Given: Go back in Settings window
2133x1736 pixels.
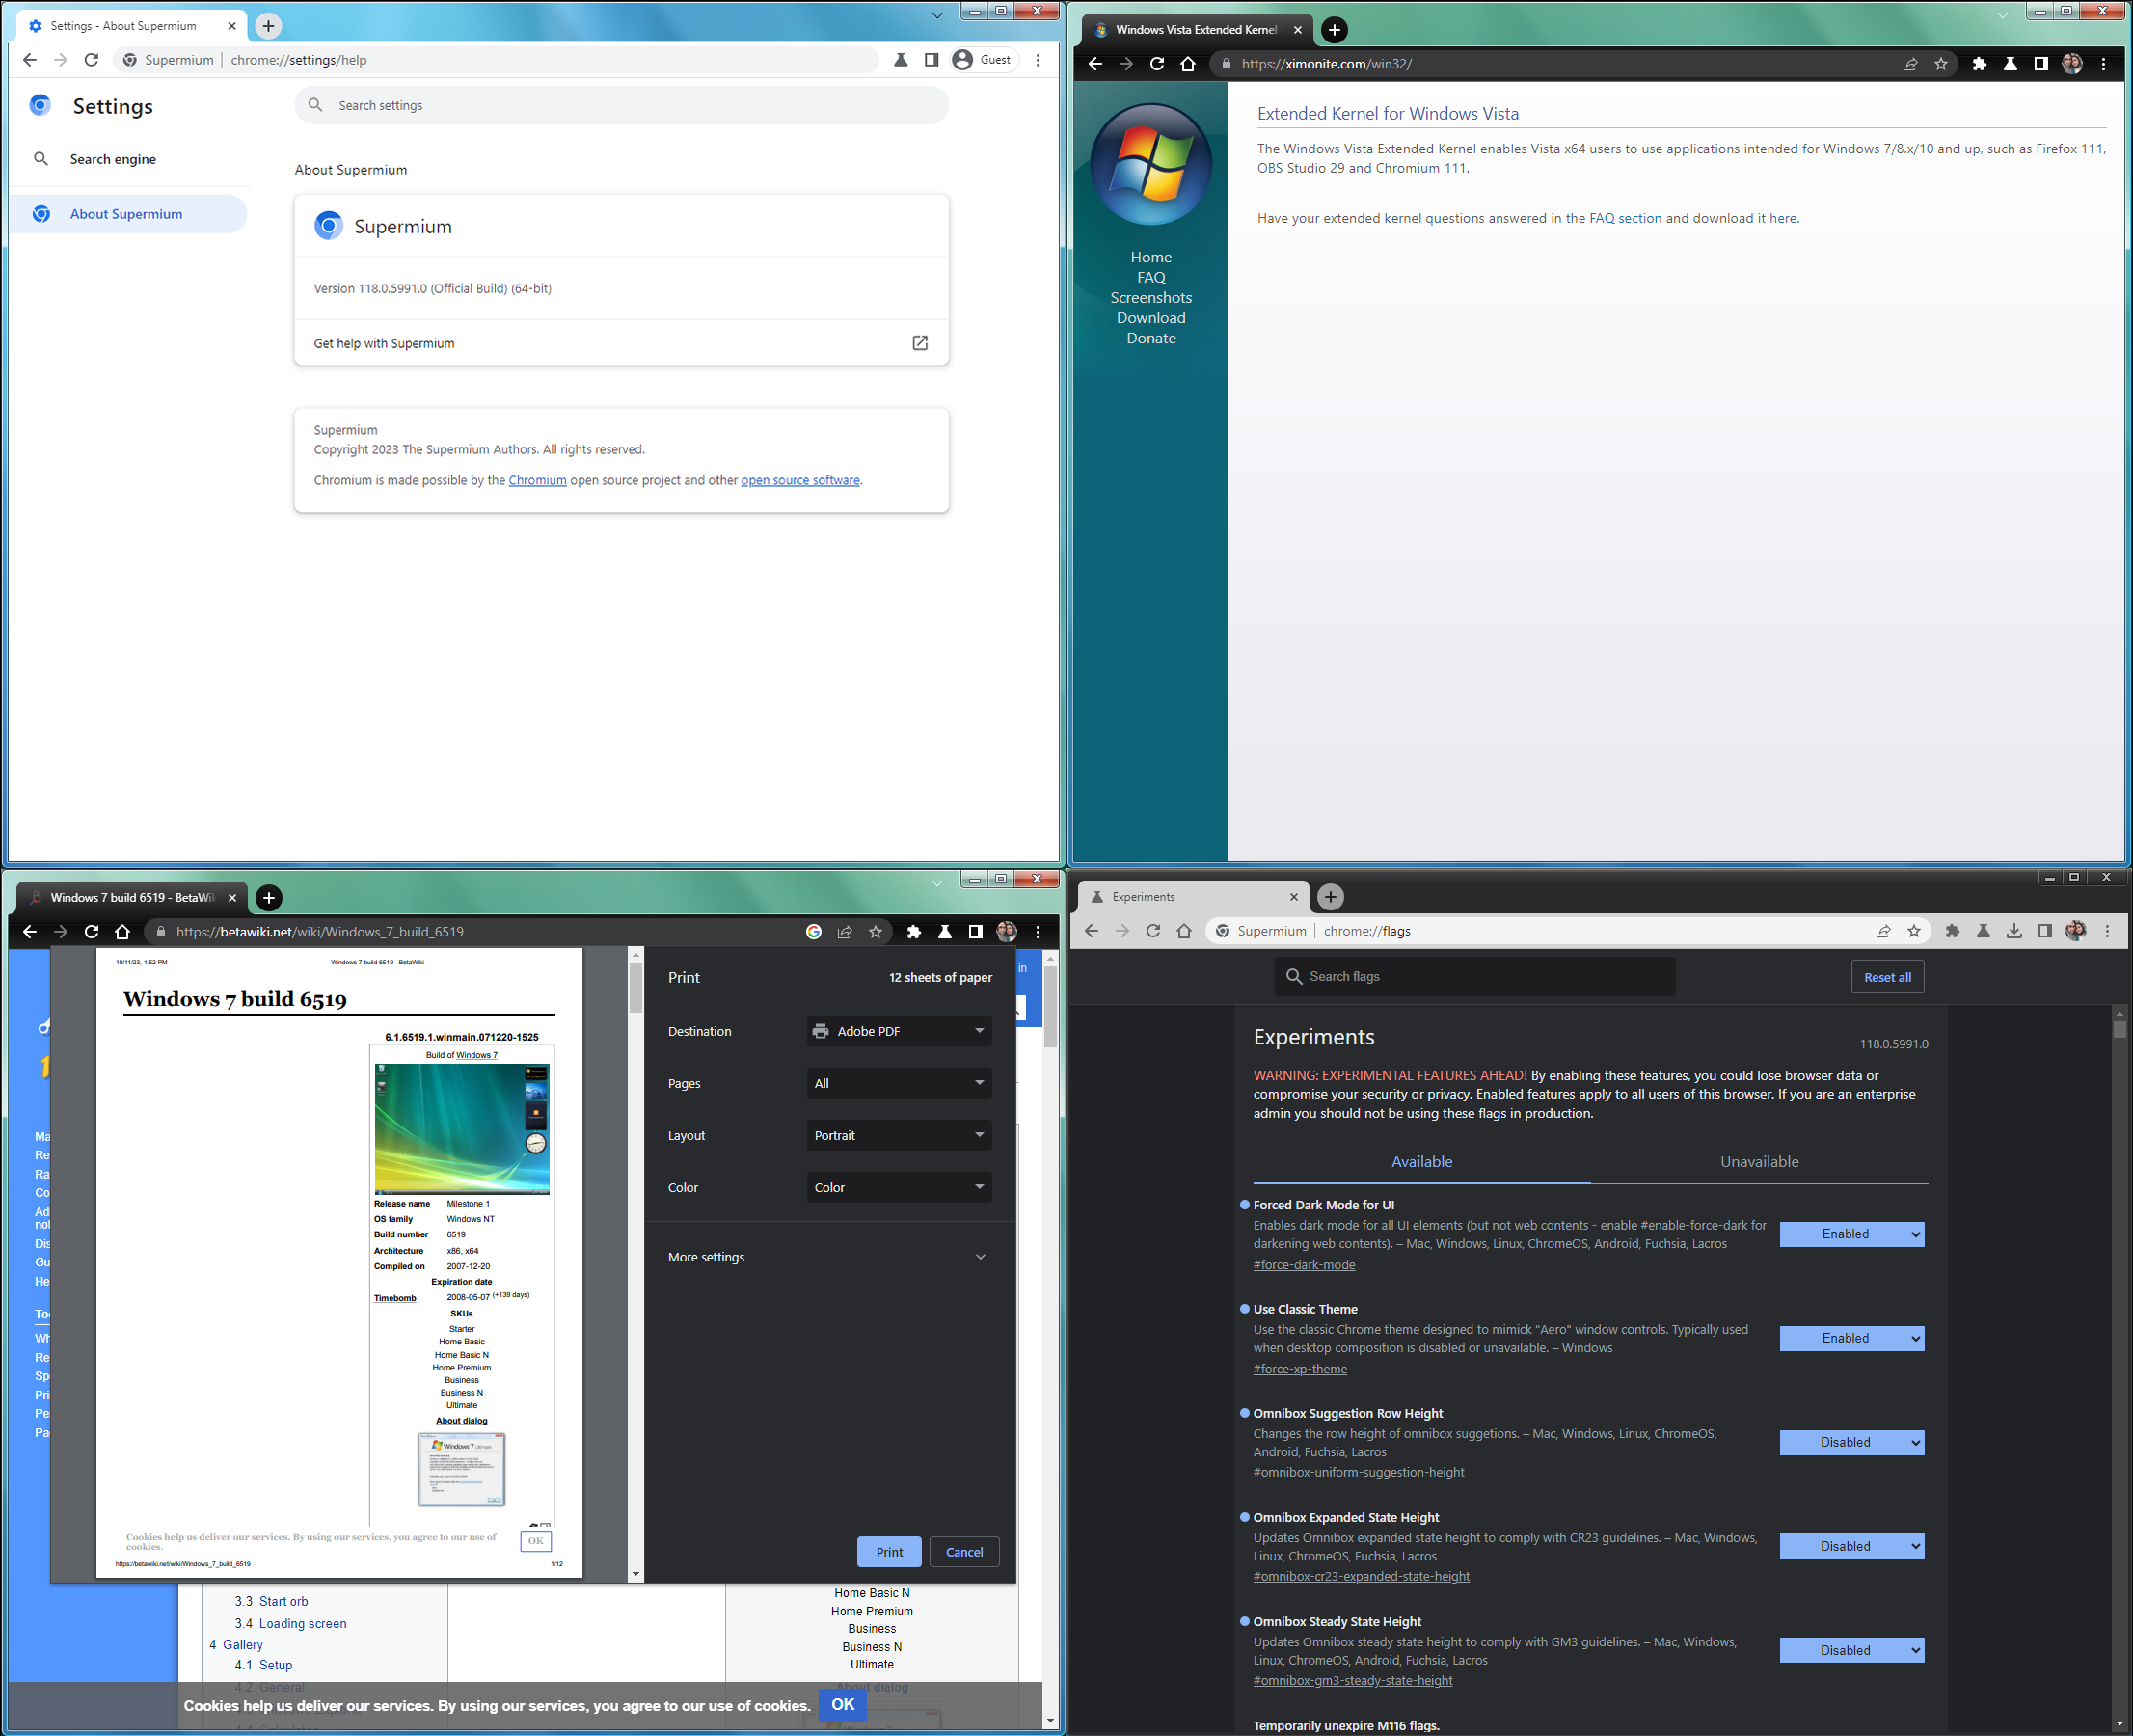Looking at the screenshot, I should (30, 60).
